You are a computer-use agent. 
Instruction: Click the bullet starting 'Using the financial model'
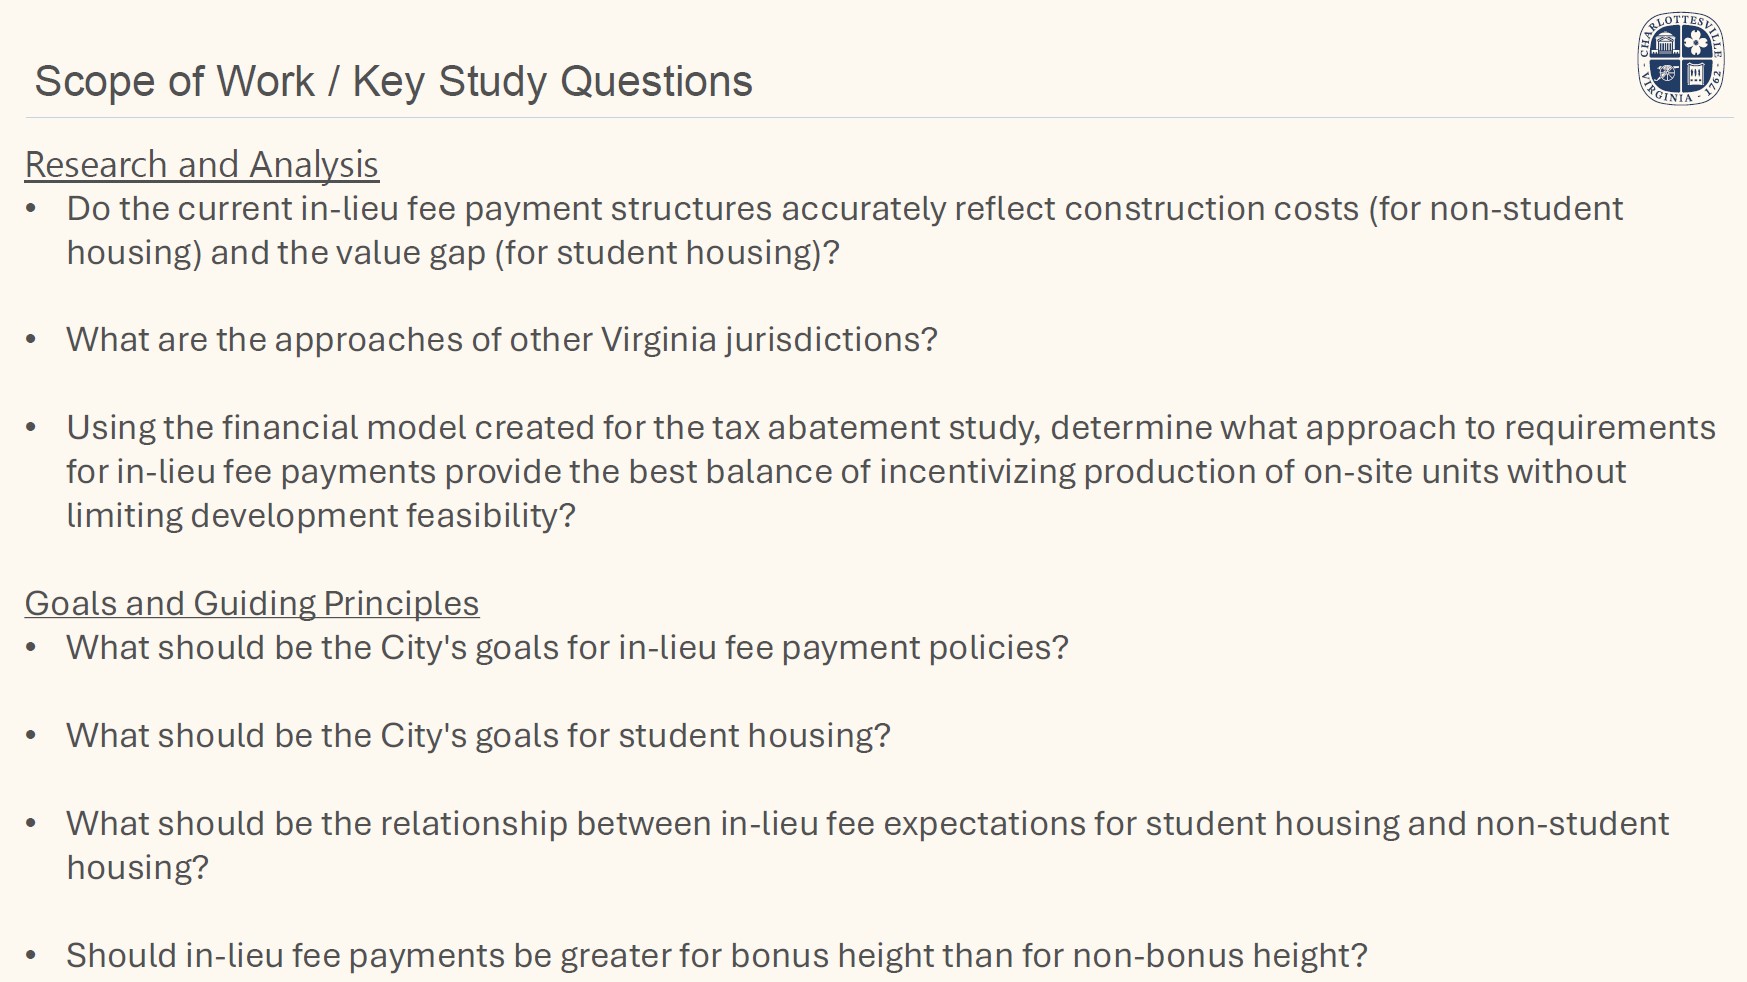click(890, 428)
